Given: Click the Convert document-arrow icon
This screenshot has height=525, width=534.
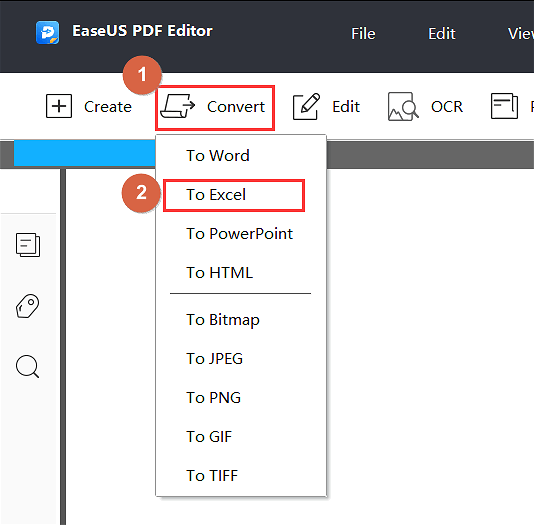Looking at the screenshot, I should click(x=177, y=106).
